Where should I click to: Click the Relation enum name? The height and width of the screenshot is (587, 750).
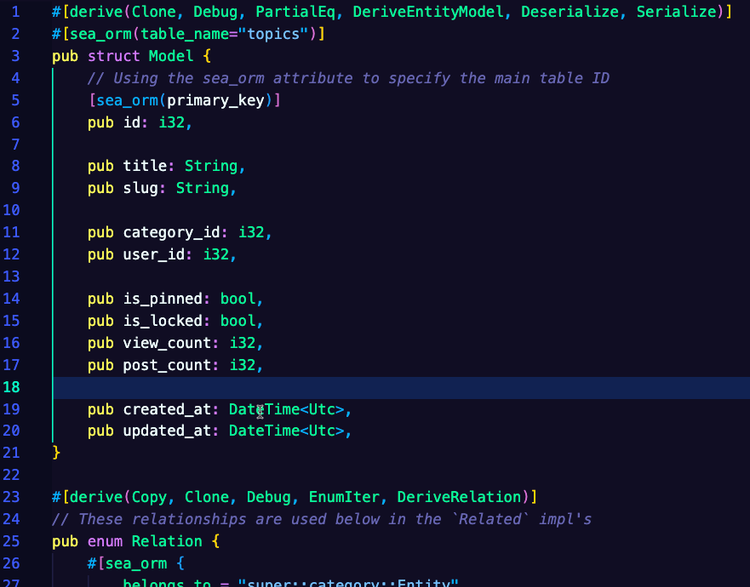pos(167,542)
